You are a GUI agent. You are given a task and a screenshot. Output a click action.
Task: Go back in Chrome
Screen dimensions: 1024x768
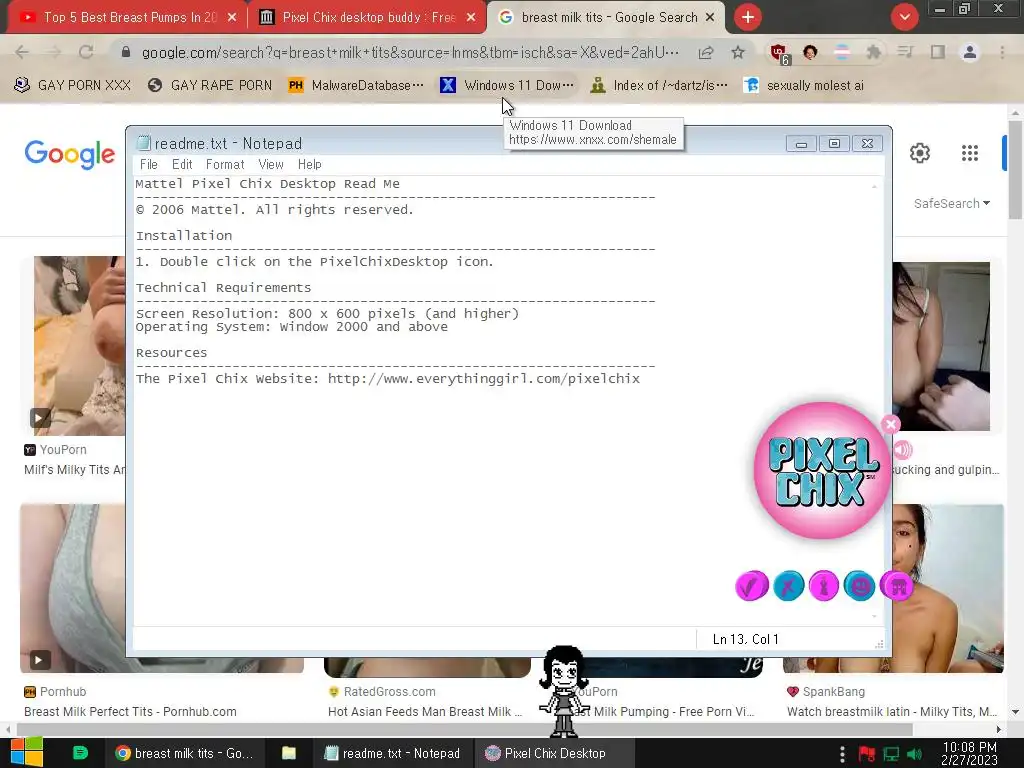[22, 52]
